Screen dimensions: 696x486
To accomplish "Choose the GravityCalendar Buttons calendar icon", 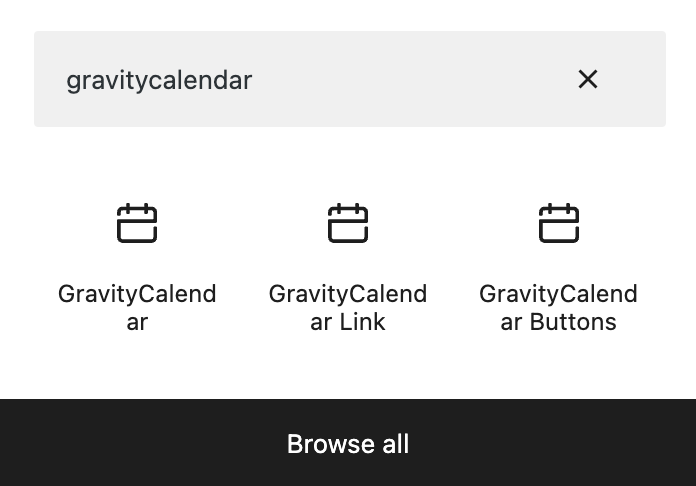I will coord(559,223).
